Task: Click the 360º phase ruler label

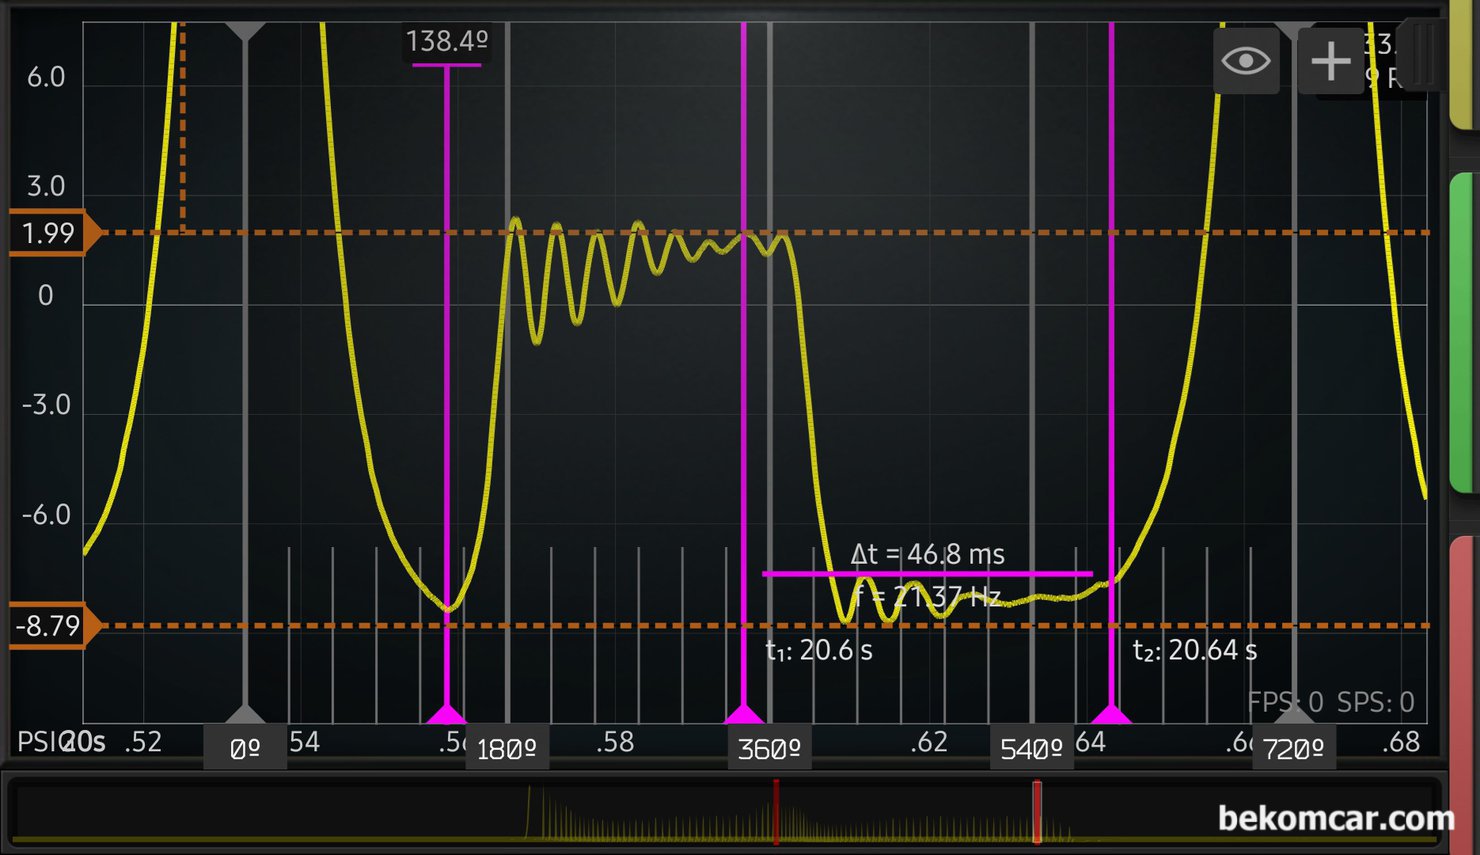Action: 769,748
